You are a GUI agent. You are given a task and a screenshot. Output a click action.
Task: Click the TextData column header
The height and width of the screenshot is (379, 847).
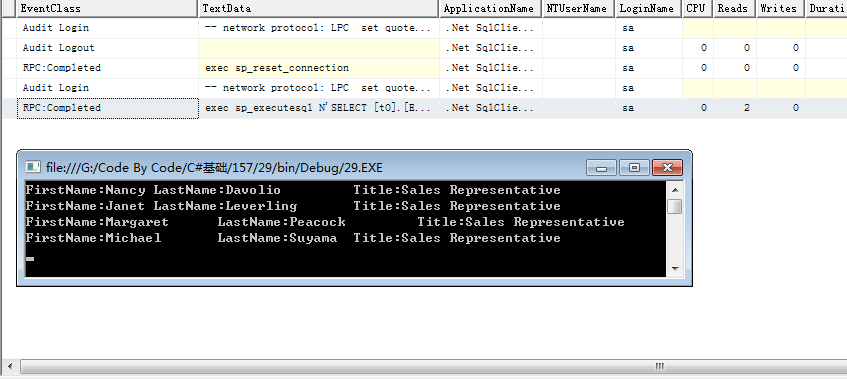tap(319, 8)
